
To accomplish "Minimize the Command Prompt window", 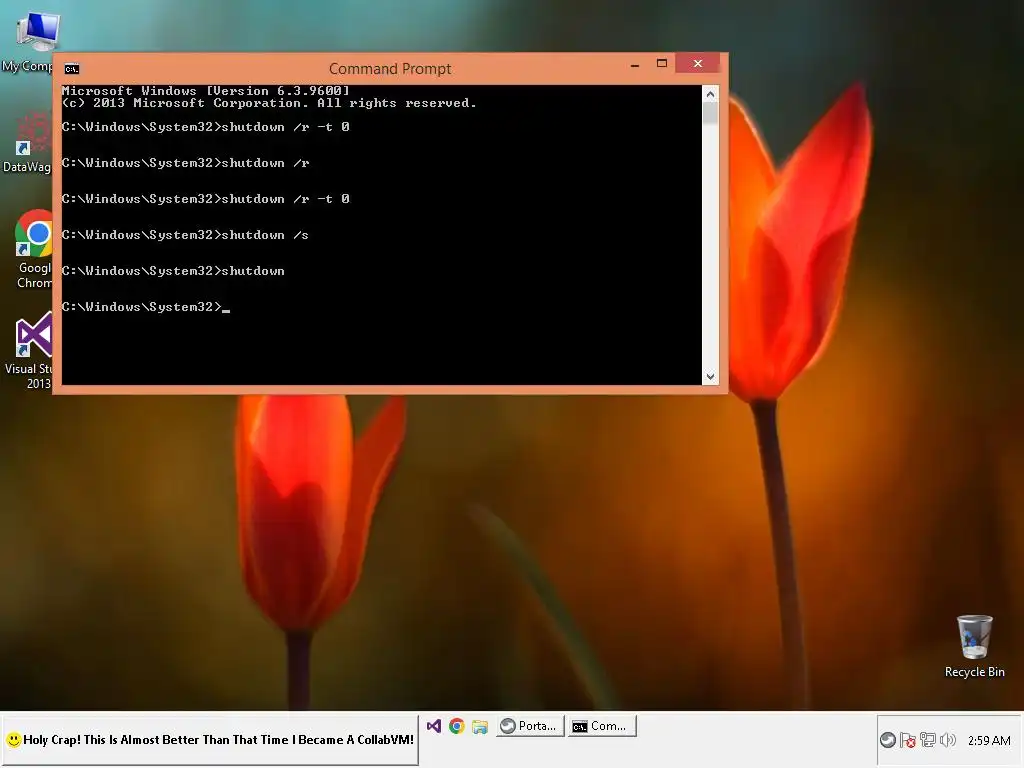I will point(635,65).
